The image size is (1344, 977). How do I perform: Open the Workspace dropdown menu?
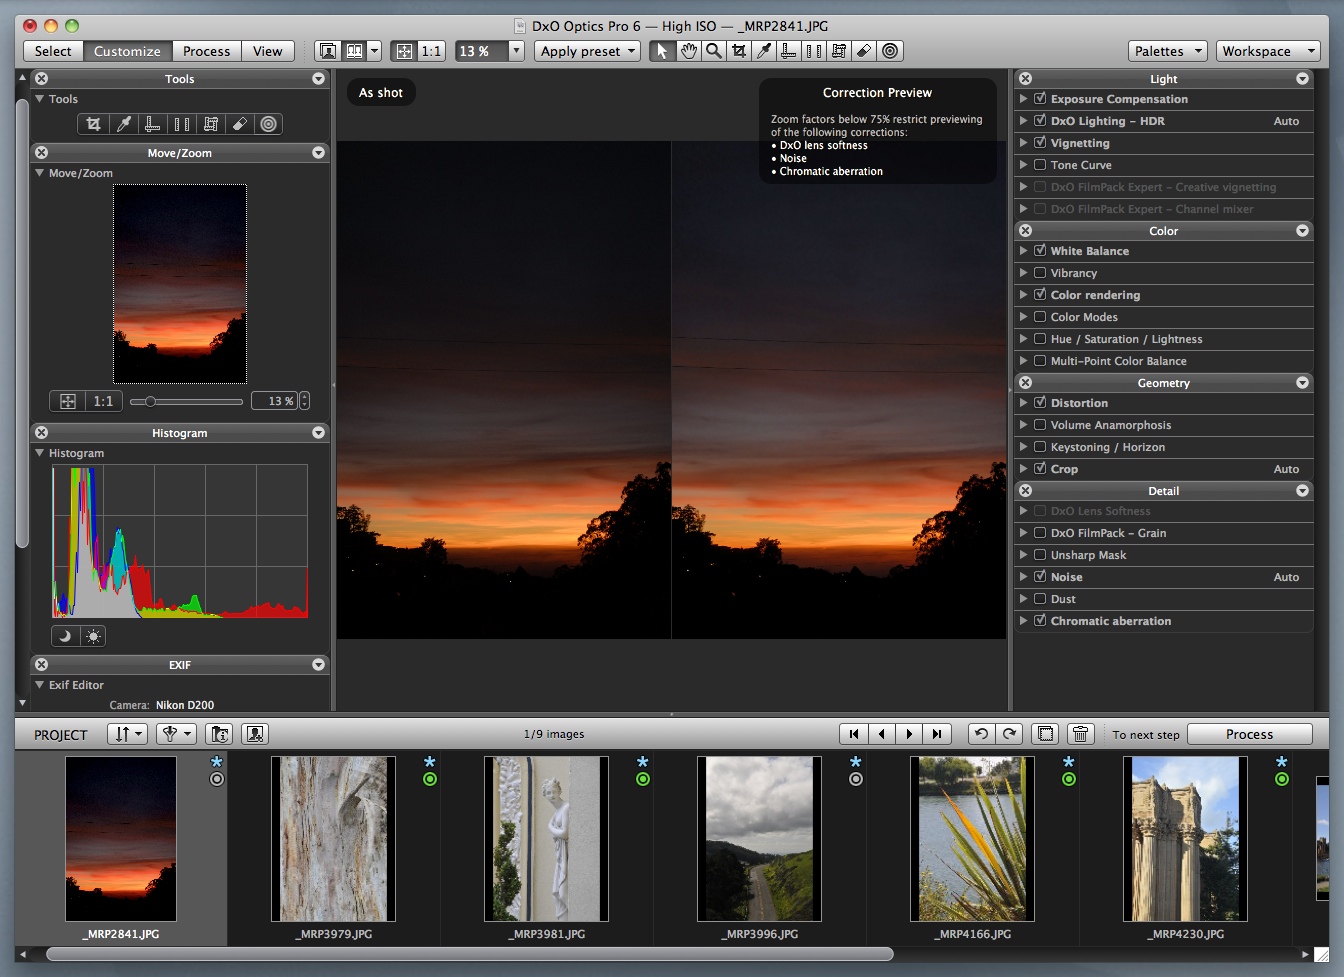point(1267,51)
